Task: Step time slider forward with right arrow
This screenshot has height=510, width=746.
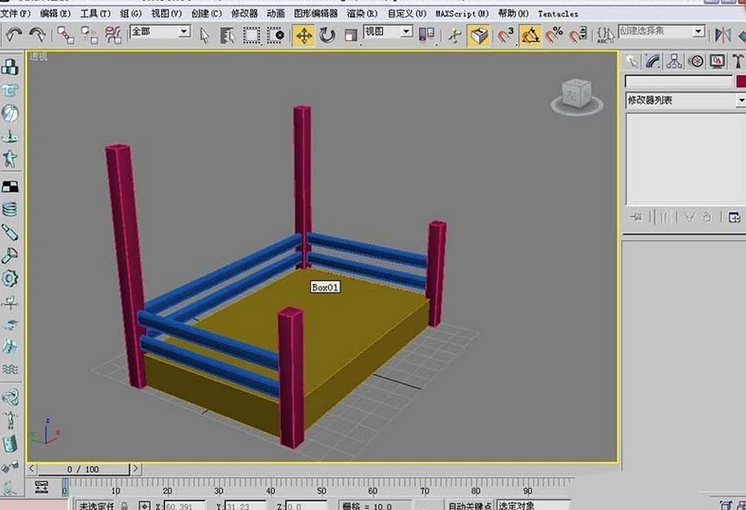Action: point(136,469)
